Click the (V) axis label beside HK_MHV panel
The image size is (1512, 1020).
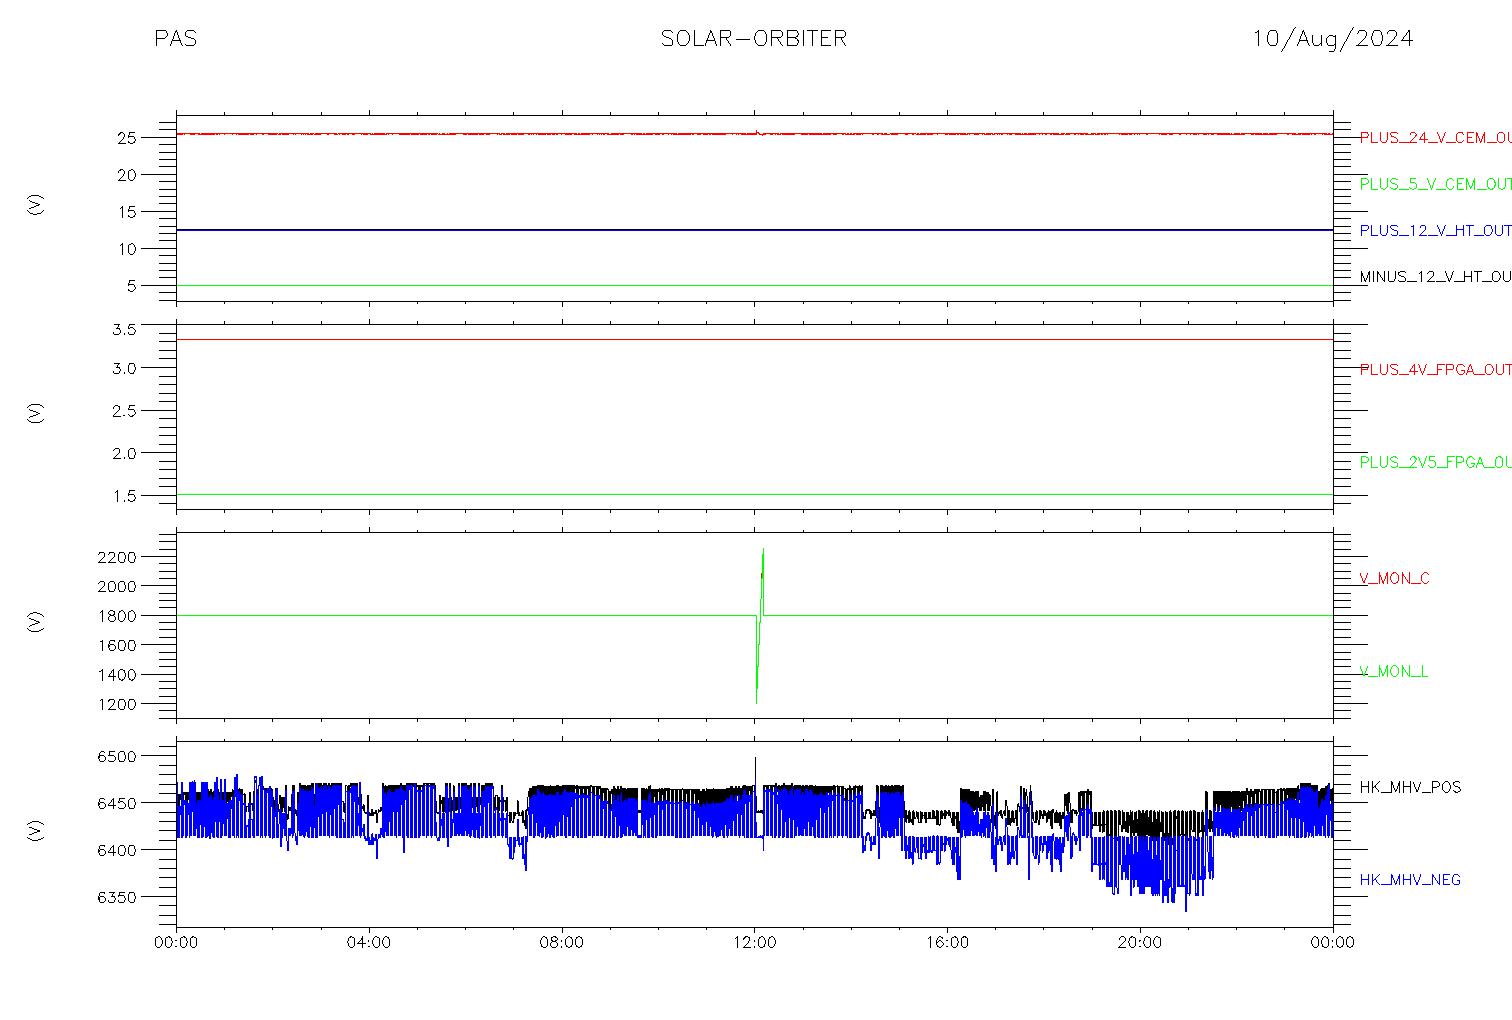click(x=36, y=830)
